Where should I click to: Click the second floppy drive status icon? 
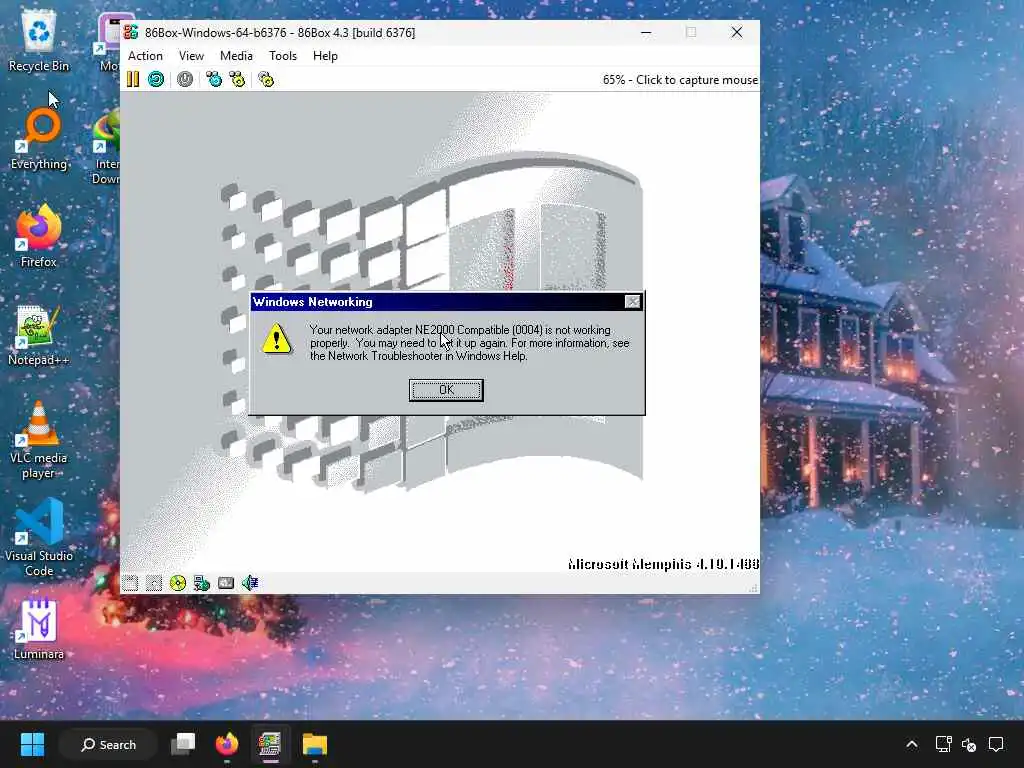click(x=154, y=583)
